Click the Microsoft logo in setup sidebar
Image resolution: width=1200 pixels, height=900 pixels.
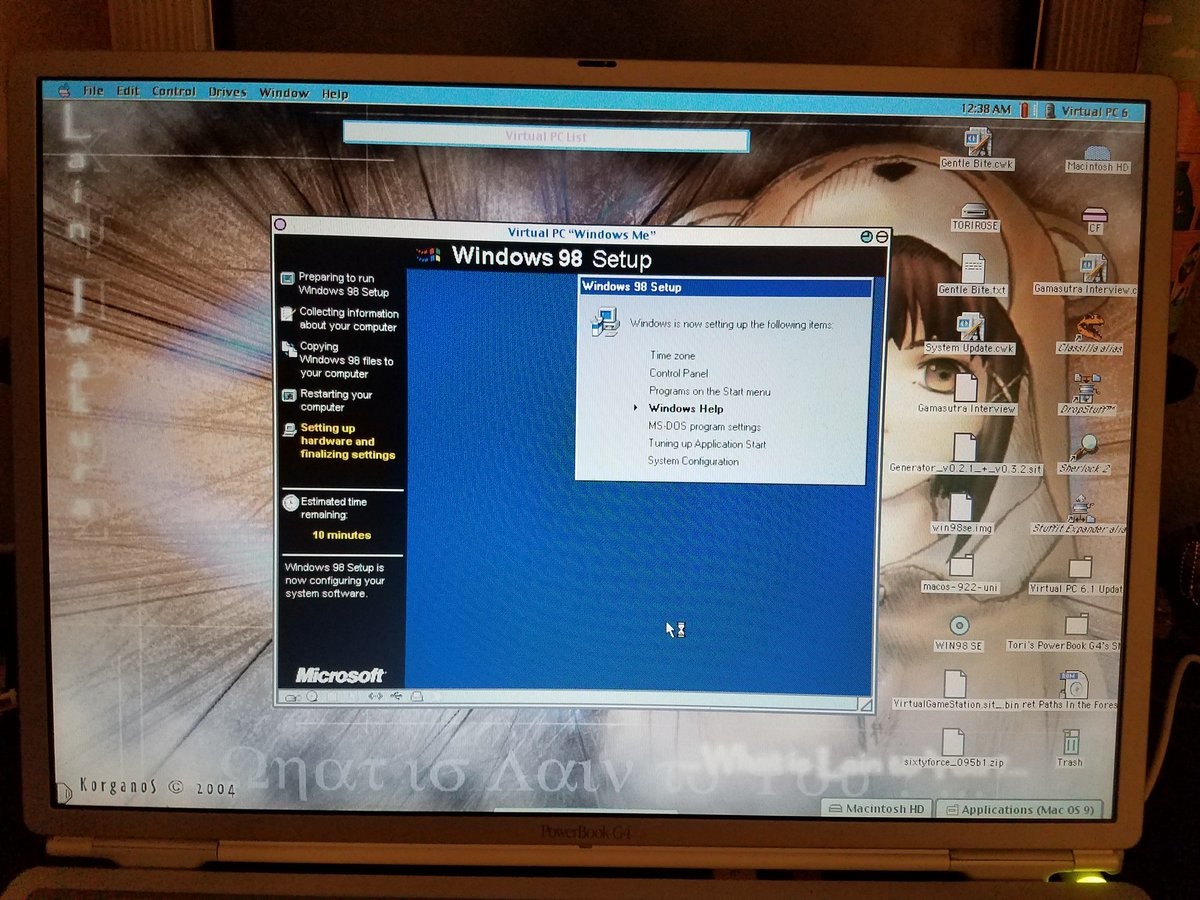pyautogui.click(x=340, y=675)
